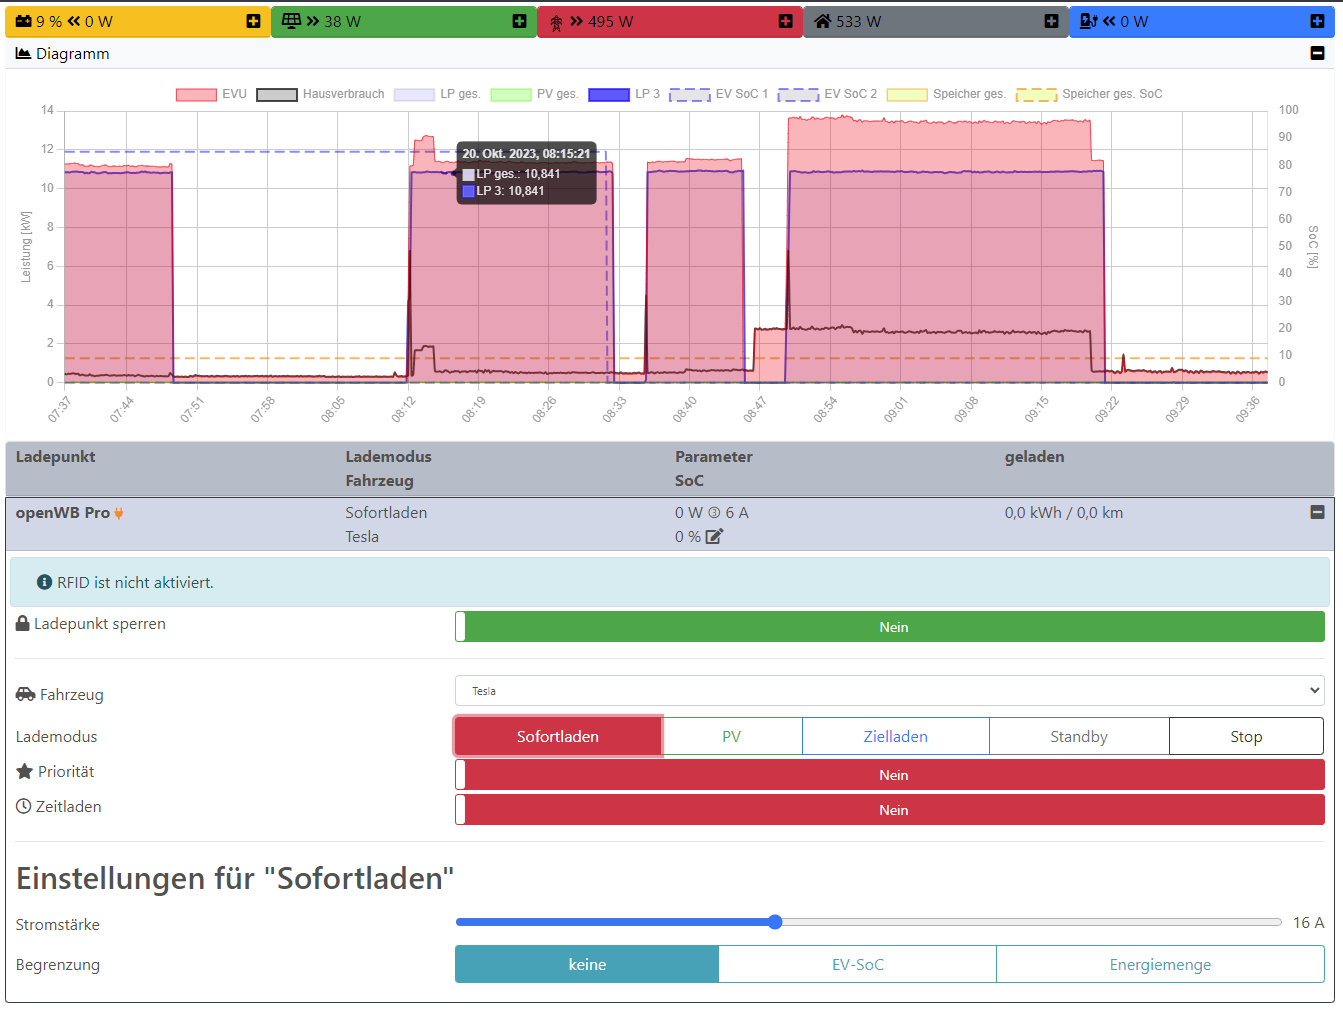Click the Stop charging mode button
This screenshot has width=1343, height=1013.
[1245, 737]
